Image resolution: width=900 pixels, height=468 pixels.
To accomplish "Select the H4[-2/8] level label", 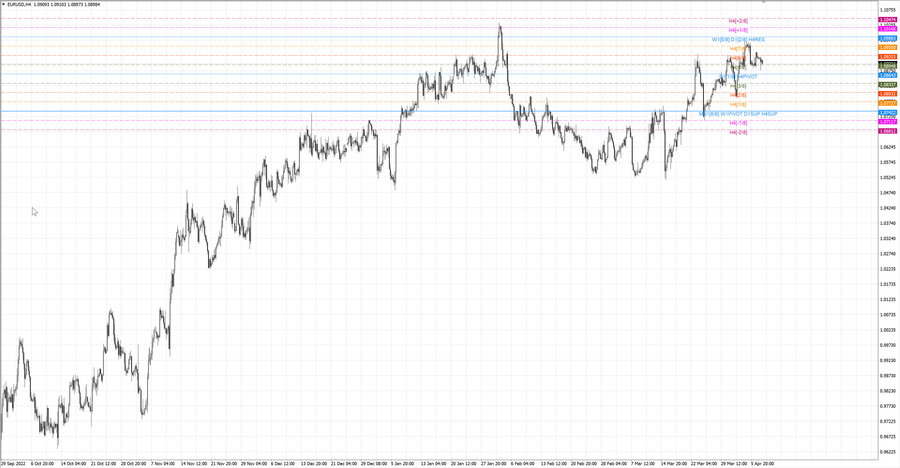I will [738, 132].
